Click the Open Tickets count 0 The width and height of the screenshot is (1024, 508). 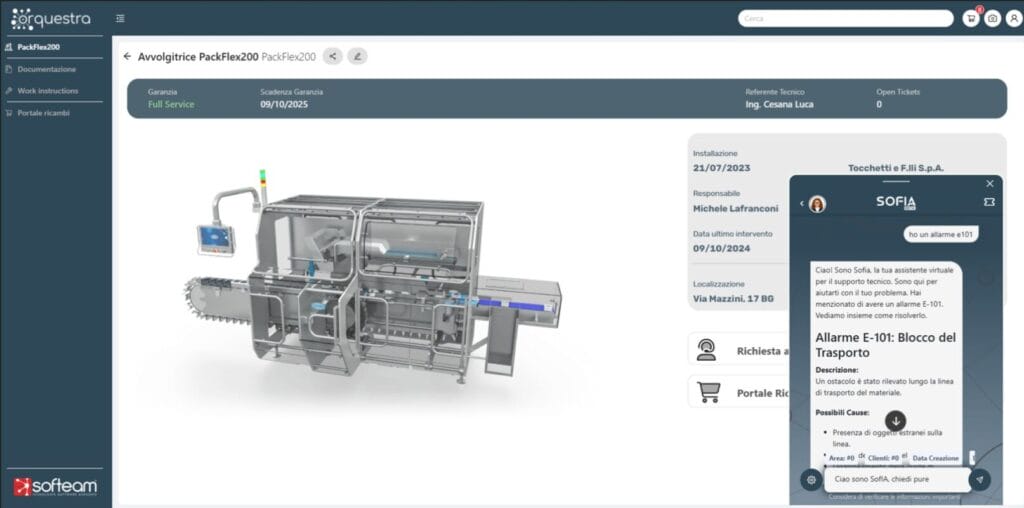click(x=879, y=104)
